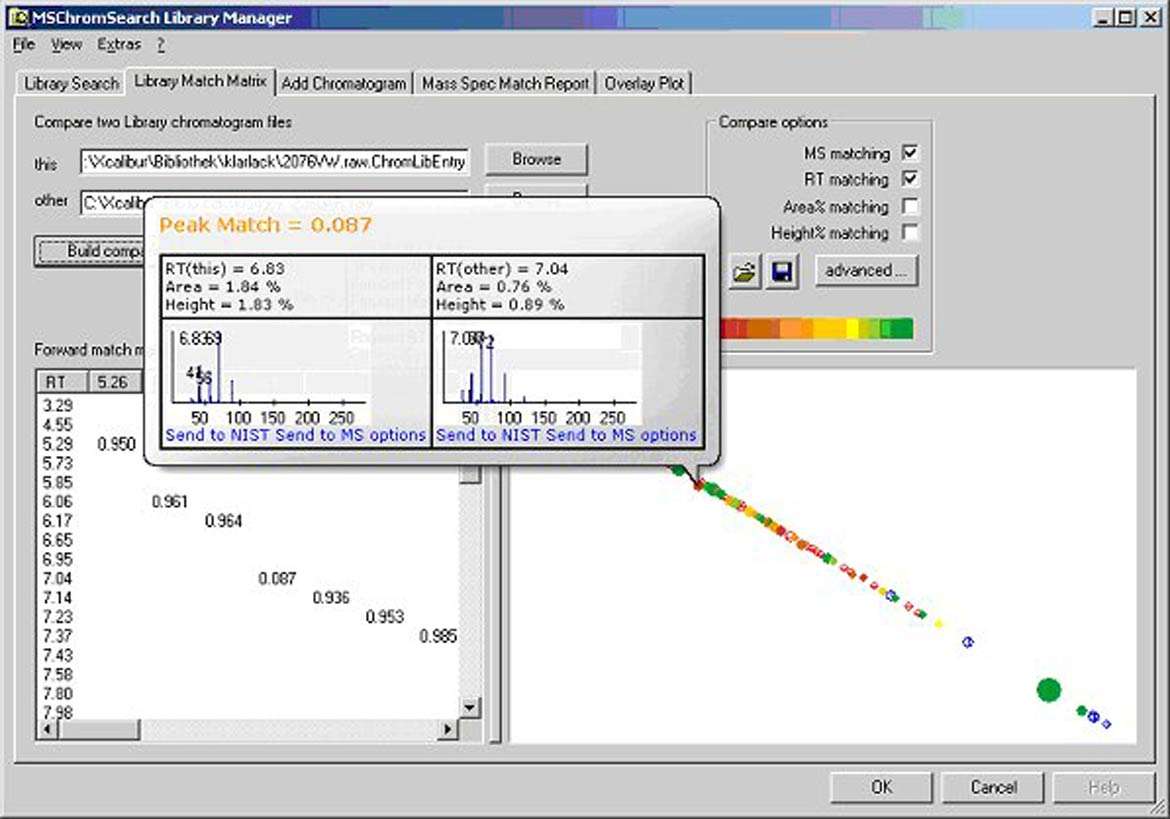Open the Mass Spec Match Report tab
1170x819 pixels.
[x=505, y=84]
